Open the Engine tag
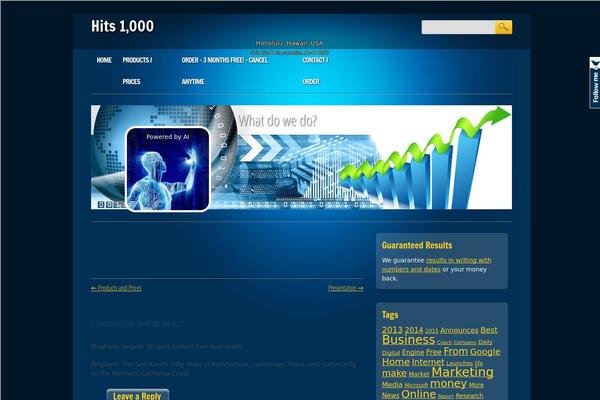 tap(413, 352)
